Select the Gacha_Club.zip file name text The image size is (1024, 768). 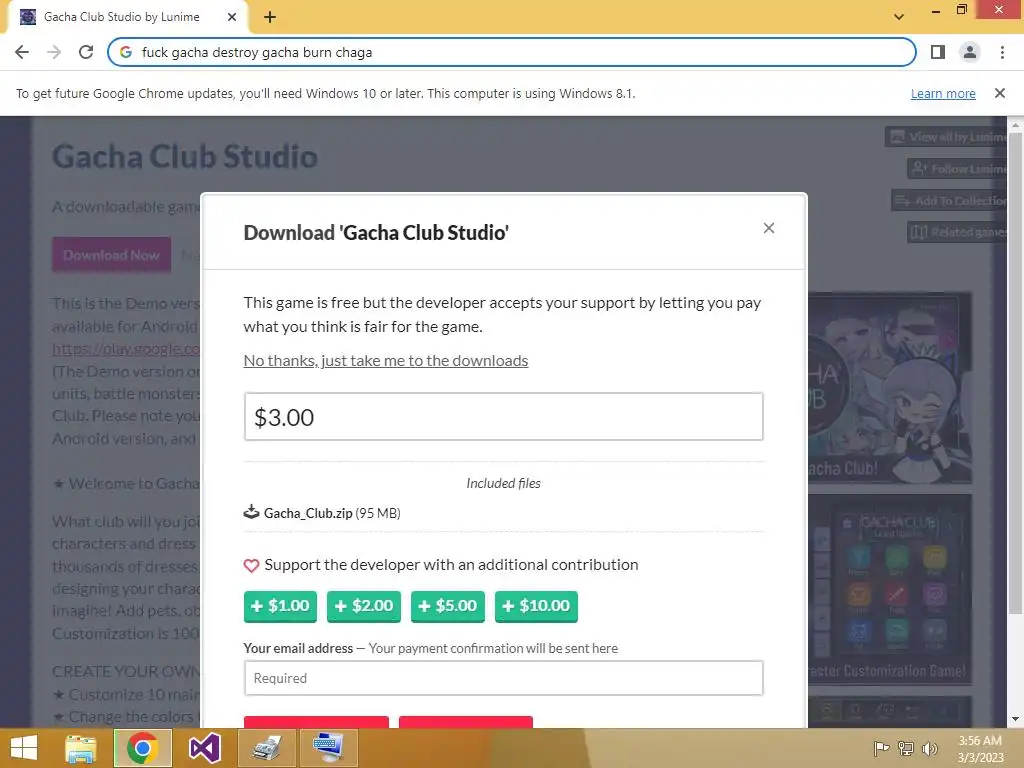click(308, 513)
